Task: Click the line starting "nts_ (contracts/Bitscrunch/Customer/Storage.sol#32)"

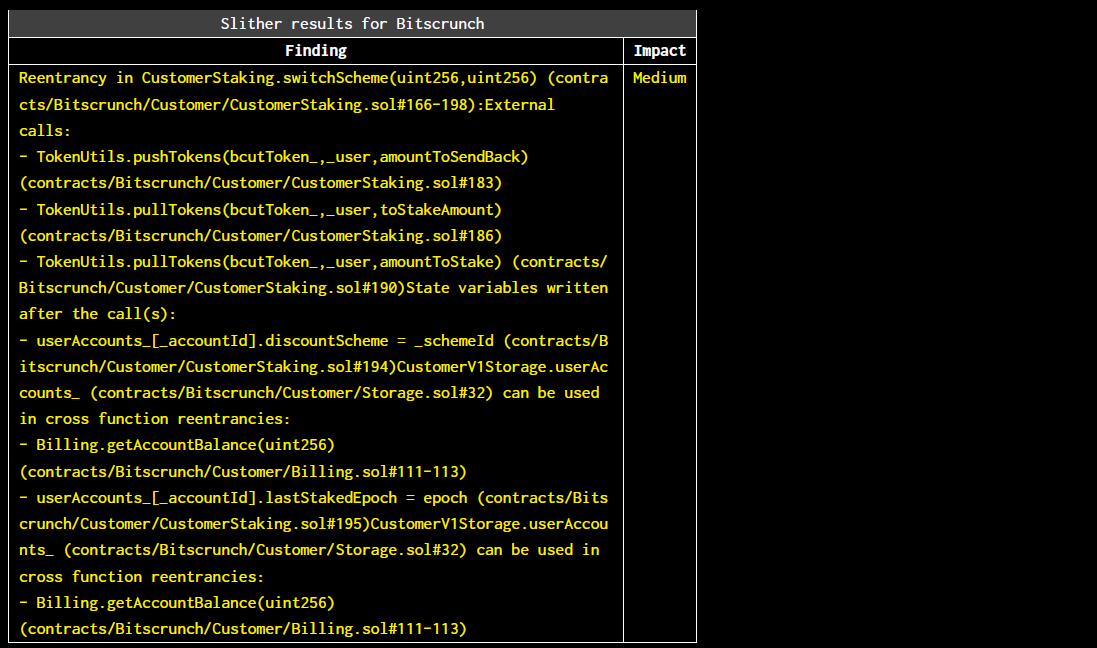Action: pyautogui.click(x=309, y=550)
